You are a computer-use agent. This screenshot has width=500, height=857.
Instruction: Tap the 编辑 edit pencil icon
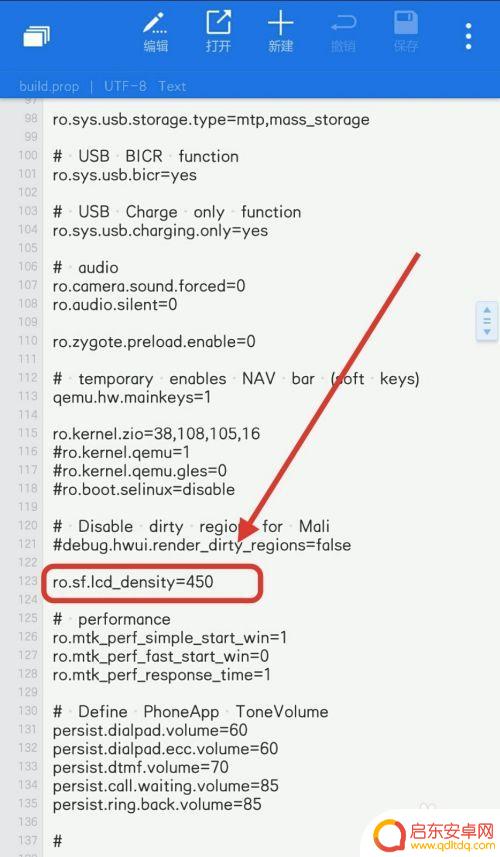156,32
